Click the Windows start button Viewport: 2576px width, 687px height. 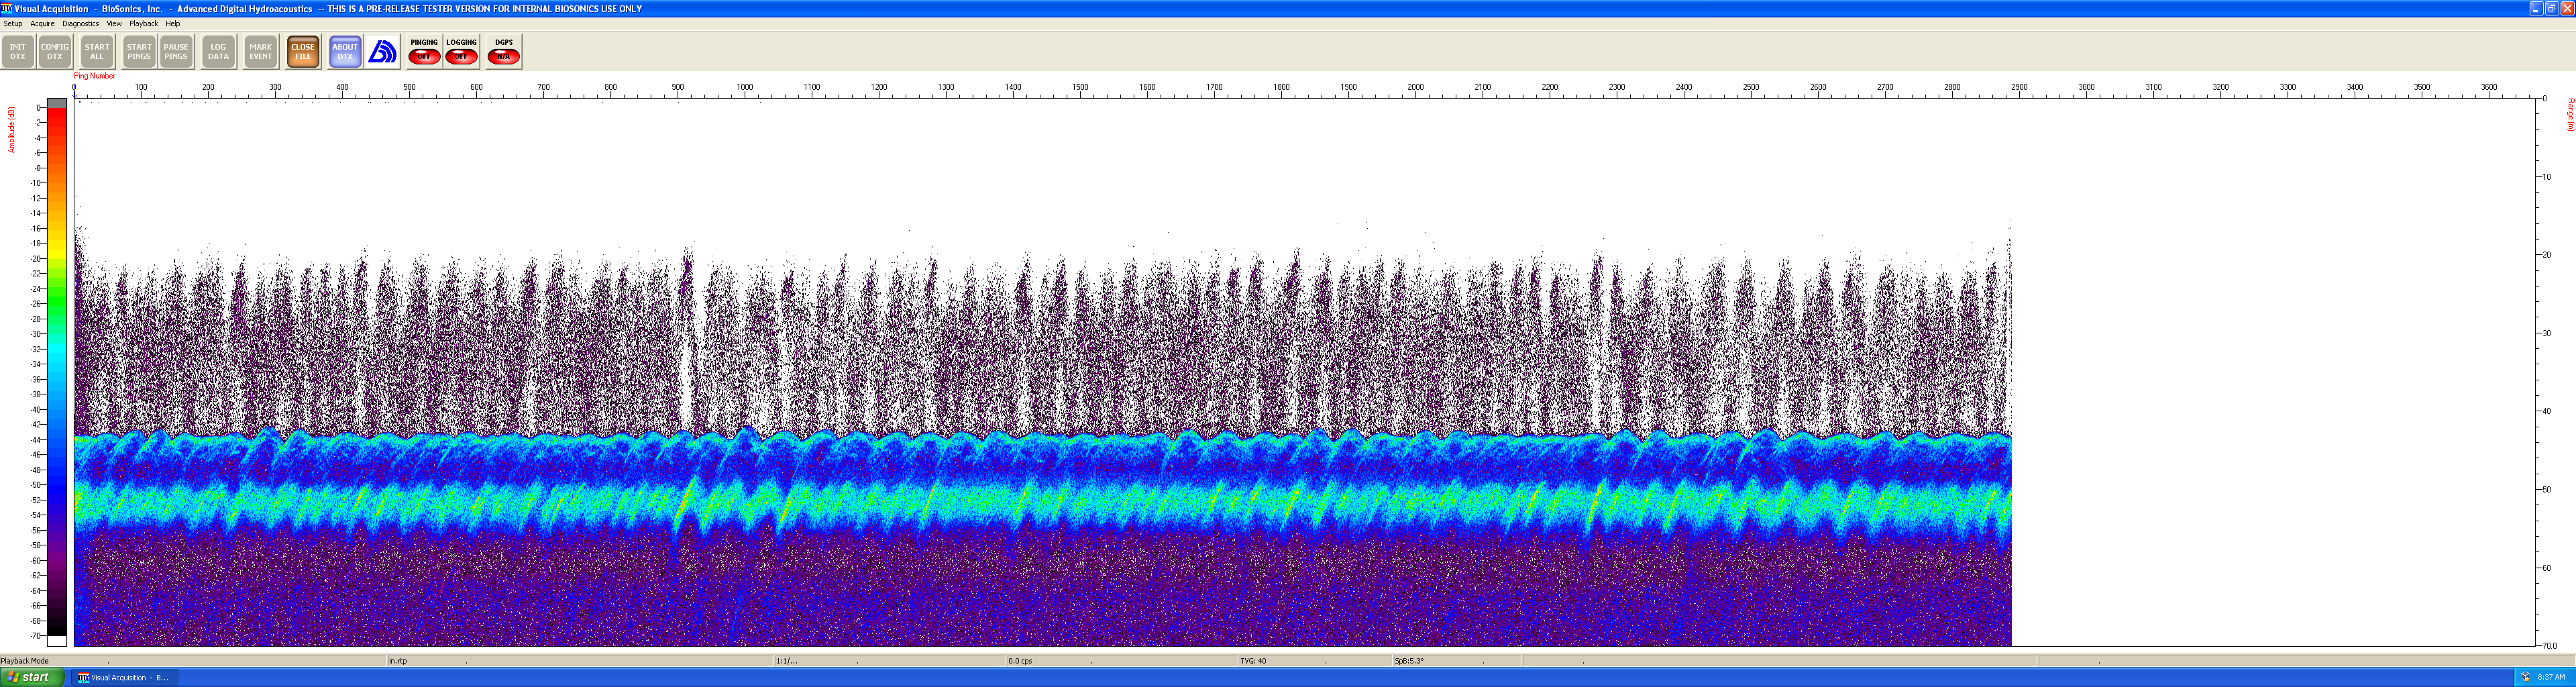[32, 677]
